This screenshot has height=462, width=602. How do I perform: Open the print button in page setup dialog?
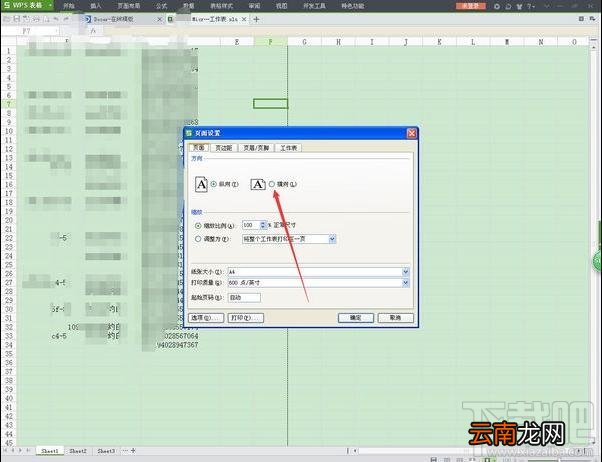point(246,318)
